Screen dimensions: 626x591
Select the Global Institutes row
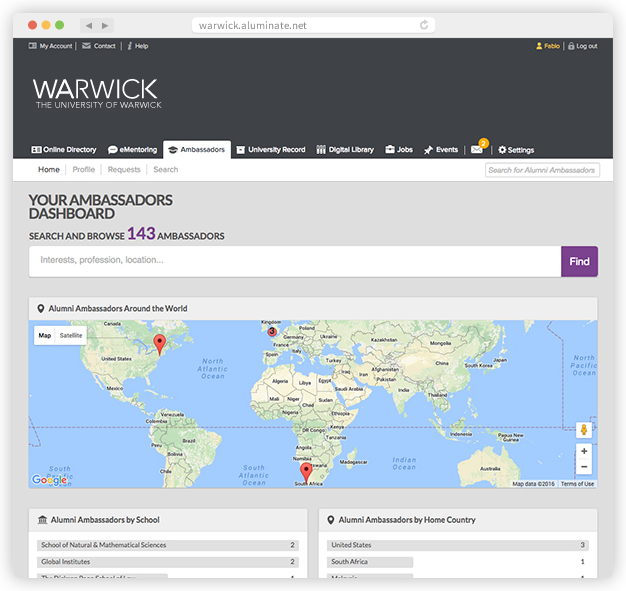(168, 562)
